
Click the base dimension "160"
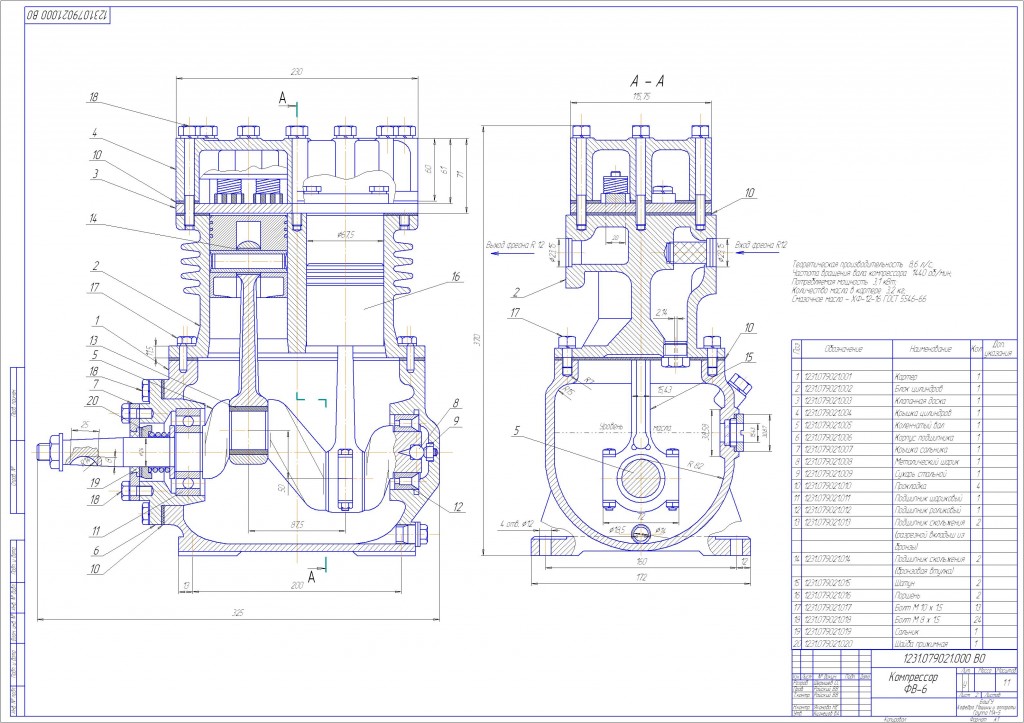pyautogui.click(x=641, y=561)
